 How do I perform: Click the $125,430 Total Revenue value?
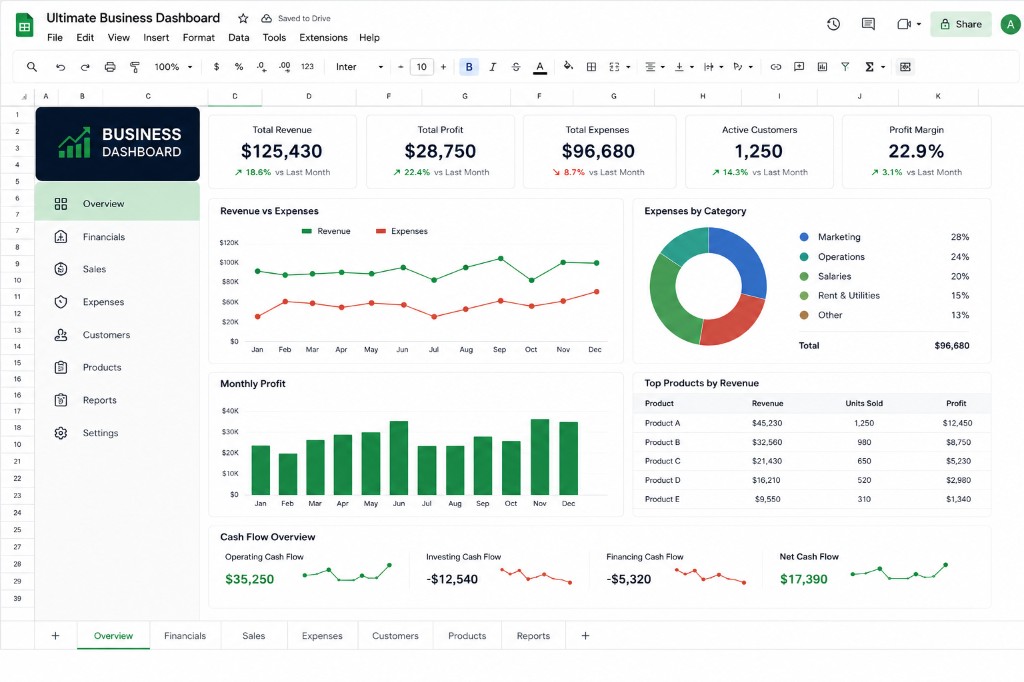pyautogui.click(x=281, y=152)
